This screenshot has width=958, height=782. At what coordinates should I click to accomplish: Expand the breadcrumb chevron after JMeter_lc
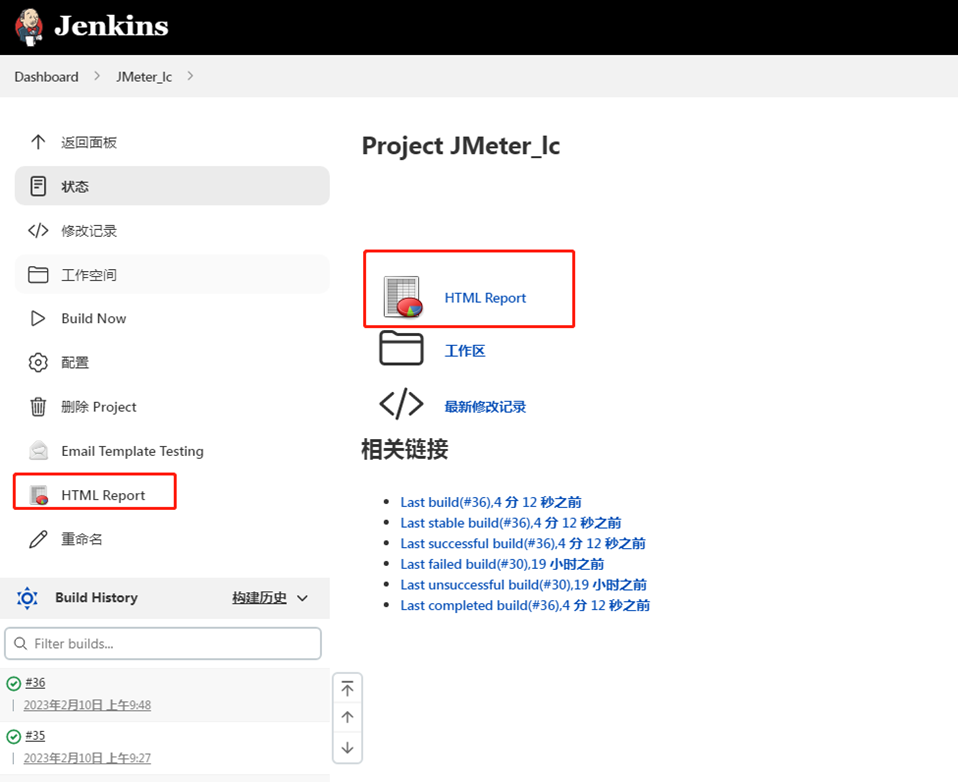[x=190, y=76]
